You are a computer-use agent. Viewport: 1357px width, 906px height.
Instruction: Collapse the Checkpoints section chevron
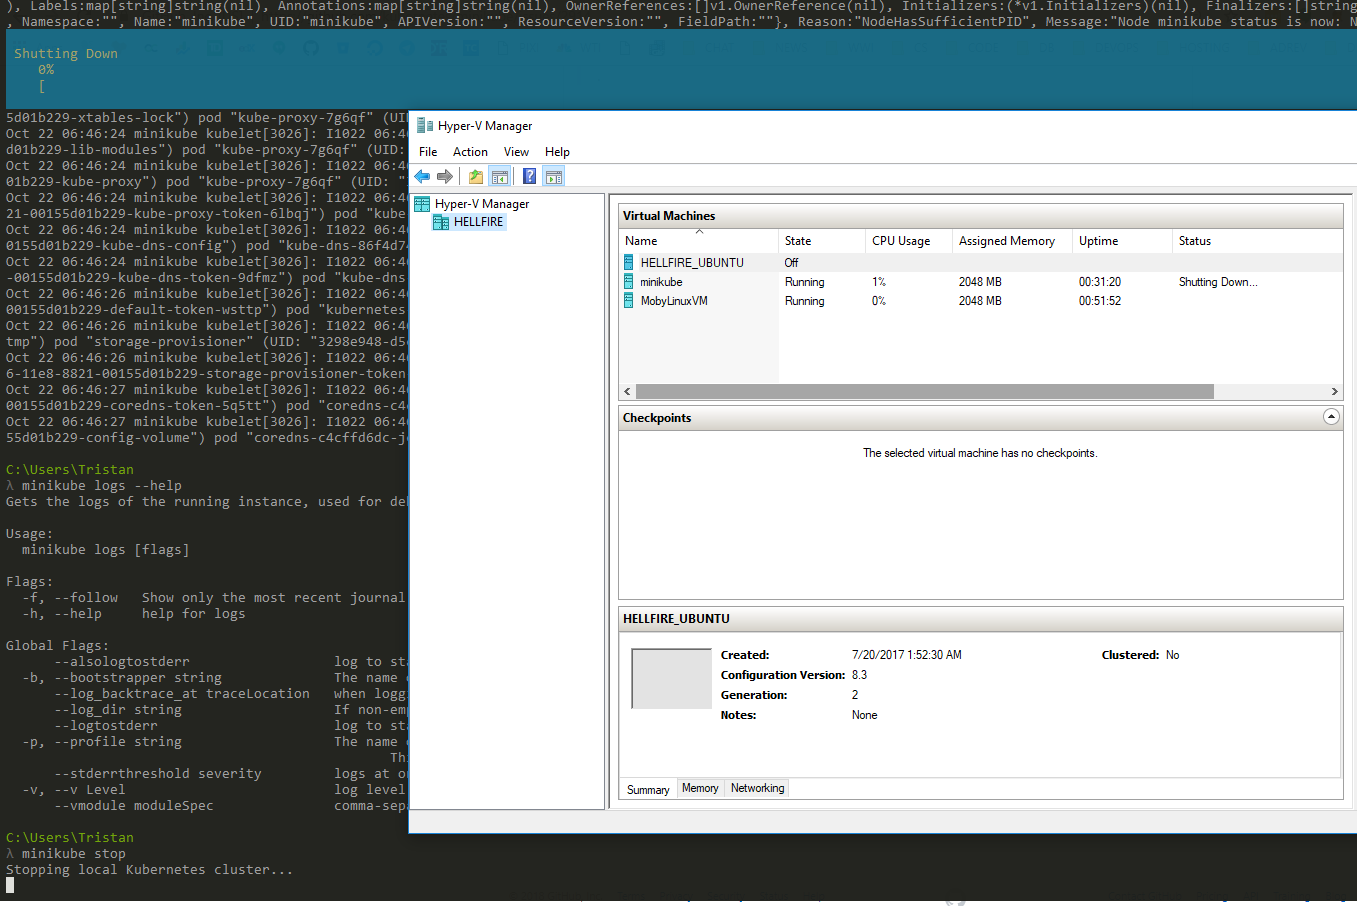1331,417
